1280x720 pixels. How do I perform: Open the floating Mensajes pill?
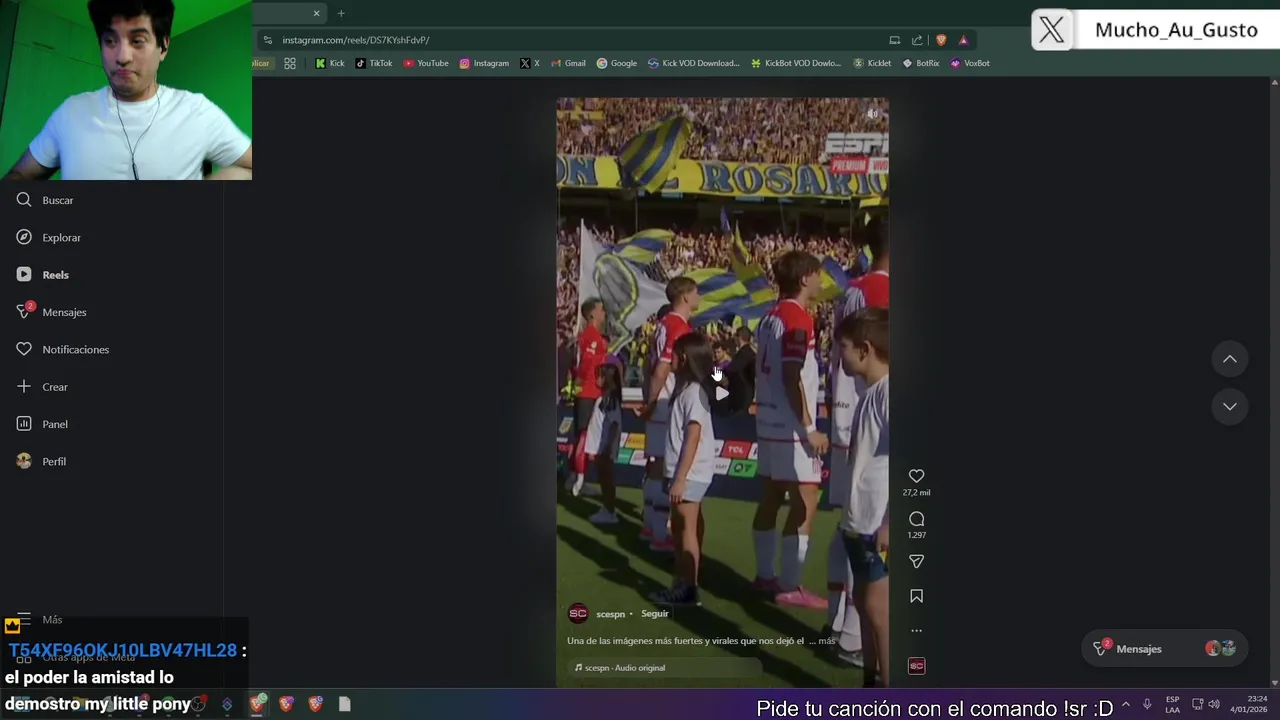[1166, 649]
